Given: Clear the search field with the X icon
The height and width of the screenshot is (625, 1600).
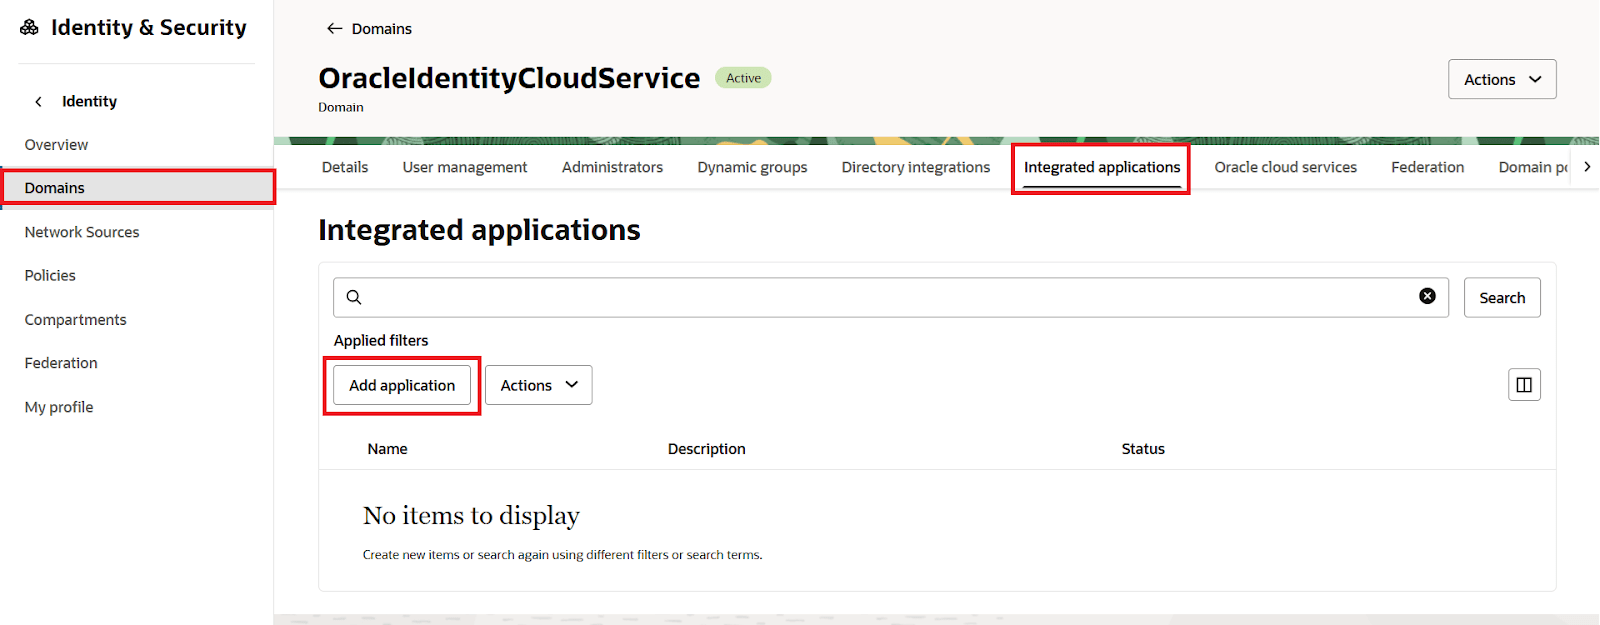Looking at the screenshot, I should click(x=1427, y=296).
